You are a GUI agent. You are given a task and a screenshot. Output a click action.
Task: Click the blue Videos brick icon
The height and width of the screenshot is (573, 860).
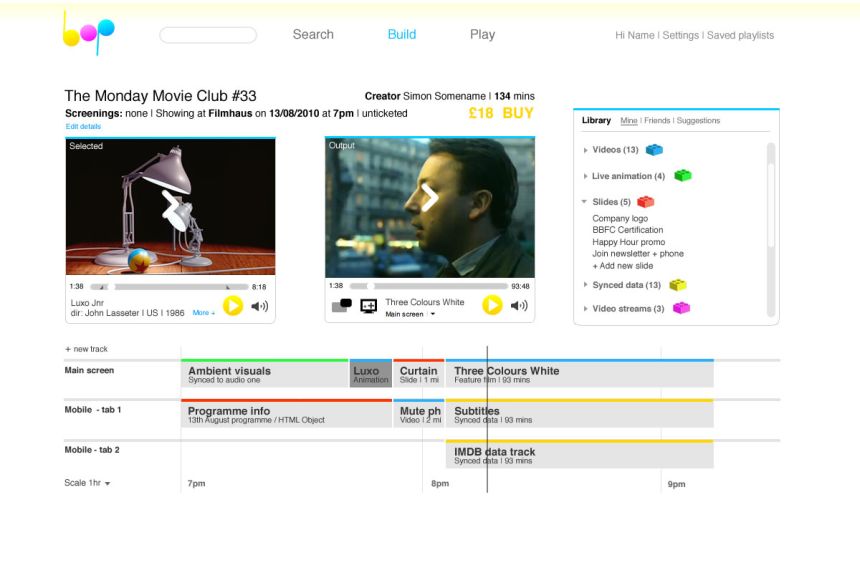(655, 150)
